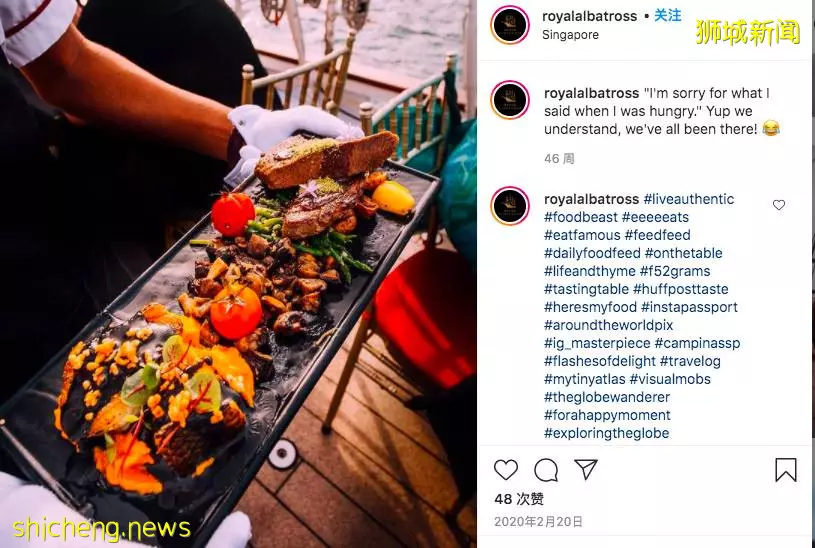
Task: Open #liveauthentic hashtag
Action: (689, 199)
